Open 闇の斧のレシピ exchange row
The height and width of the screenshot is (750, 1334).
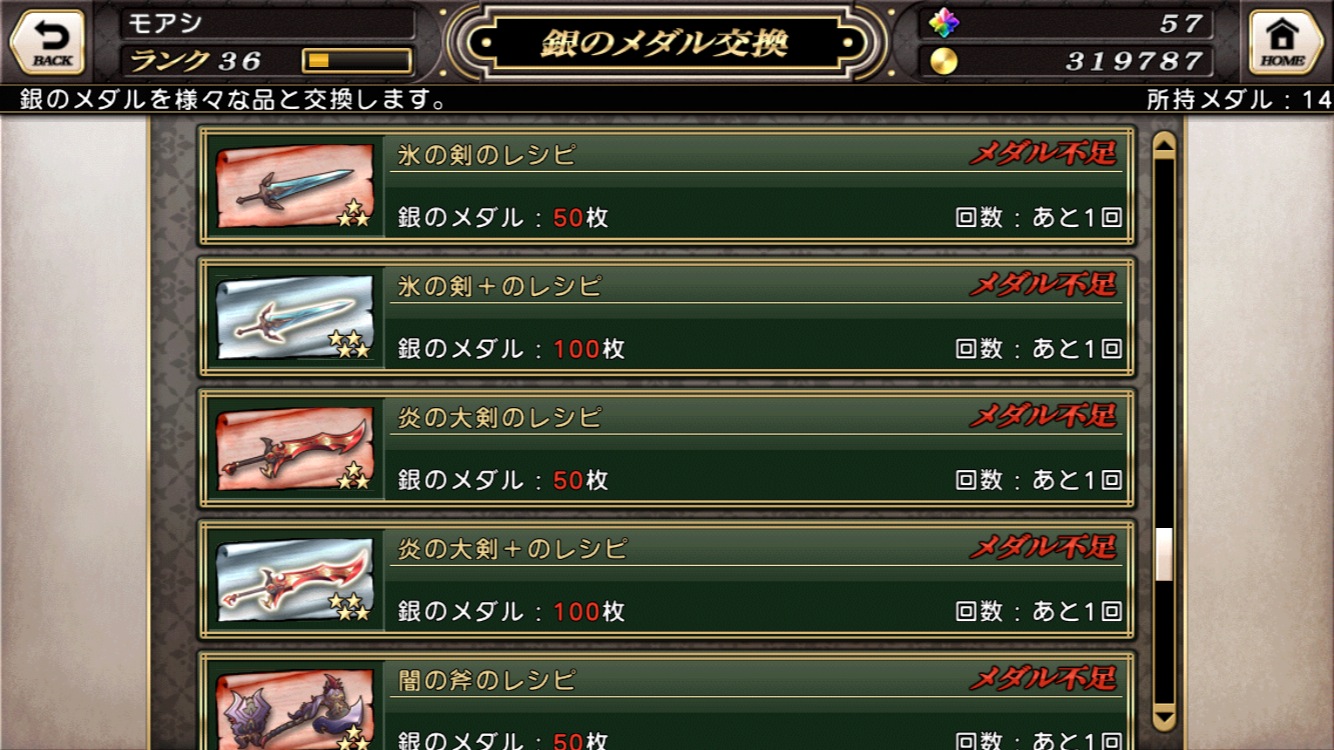click(666, 701)
